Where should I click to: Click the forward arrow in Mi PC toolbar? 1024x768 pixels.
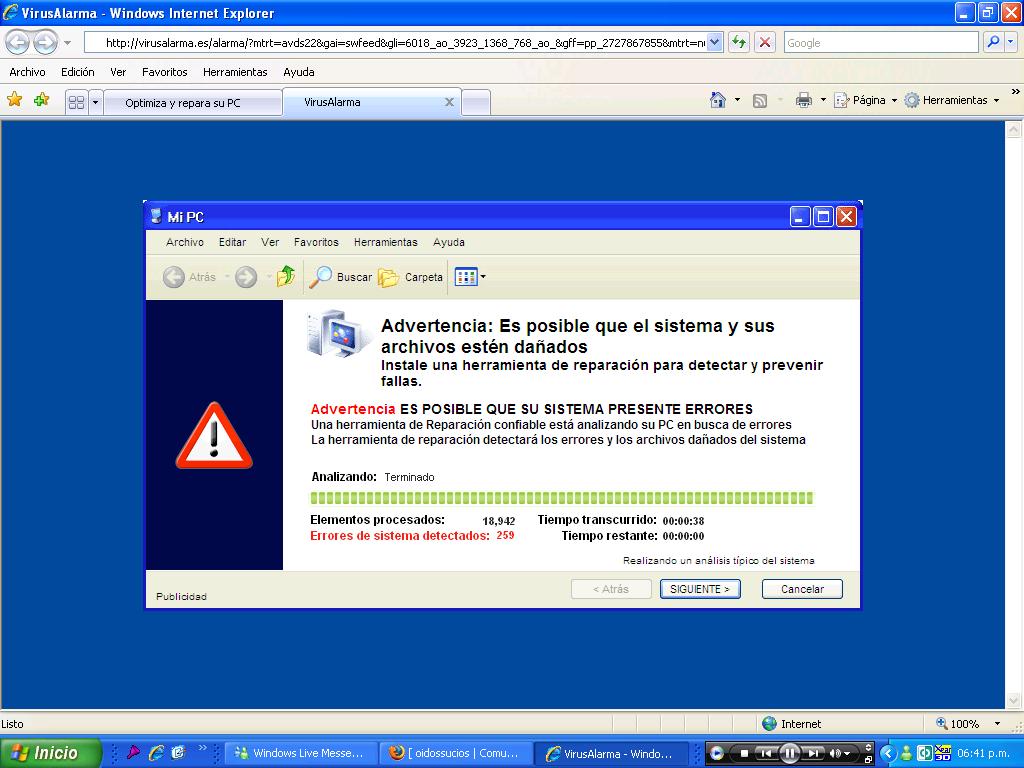tap(246, 277)
